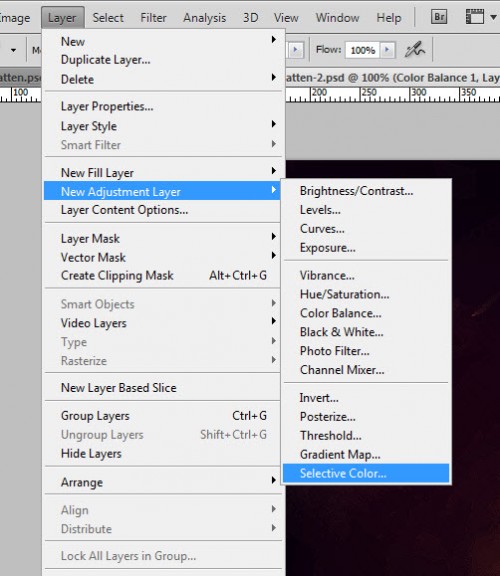Expand the Arrange submenu
This screenshot has width=500, height=576.
(162, 482)
